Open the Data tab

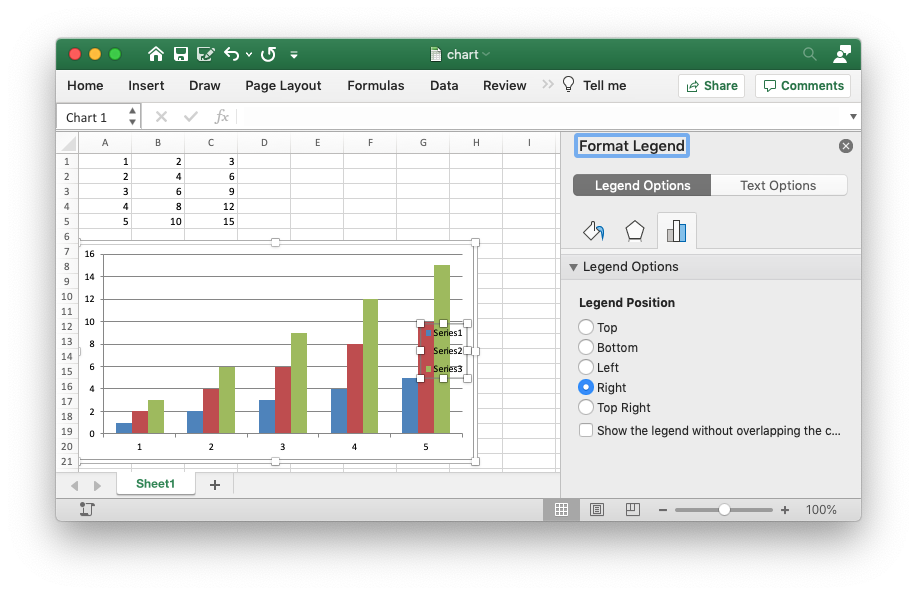[x=444, y=85]
